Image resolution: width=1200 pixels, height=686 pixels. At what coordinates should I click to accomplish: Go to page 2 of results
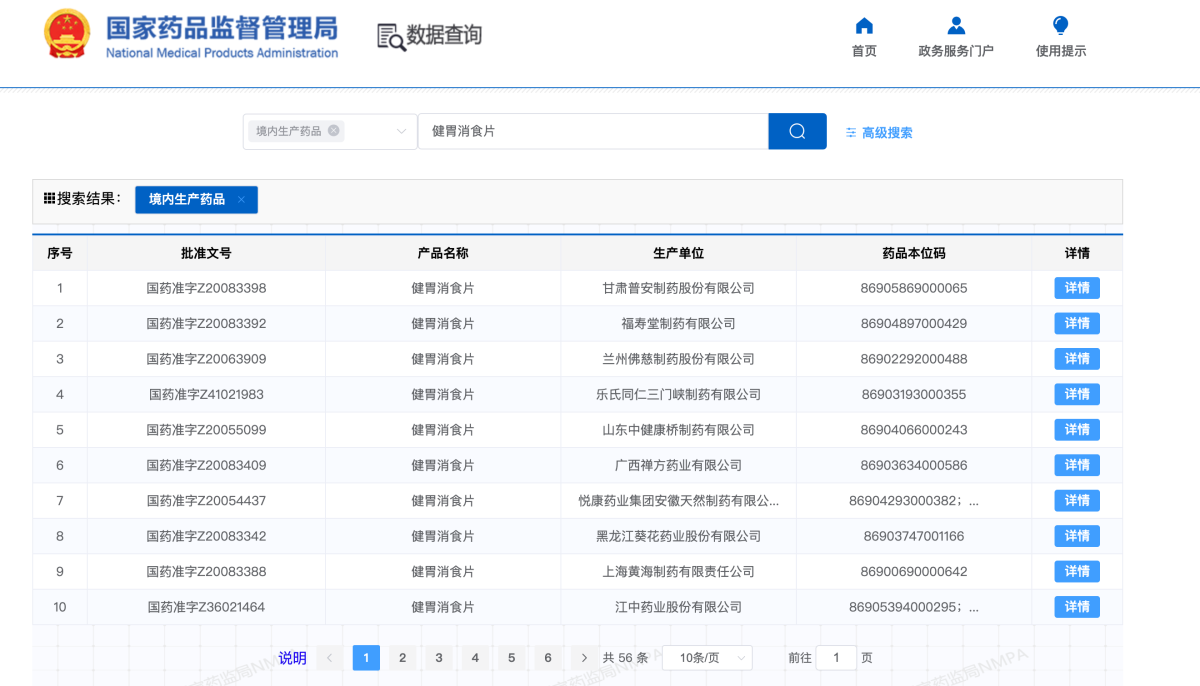[x=402, y=658]
